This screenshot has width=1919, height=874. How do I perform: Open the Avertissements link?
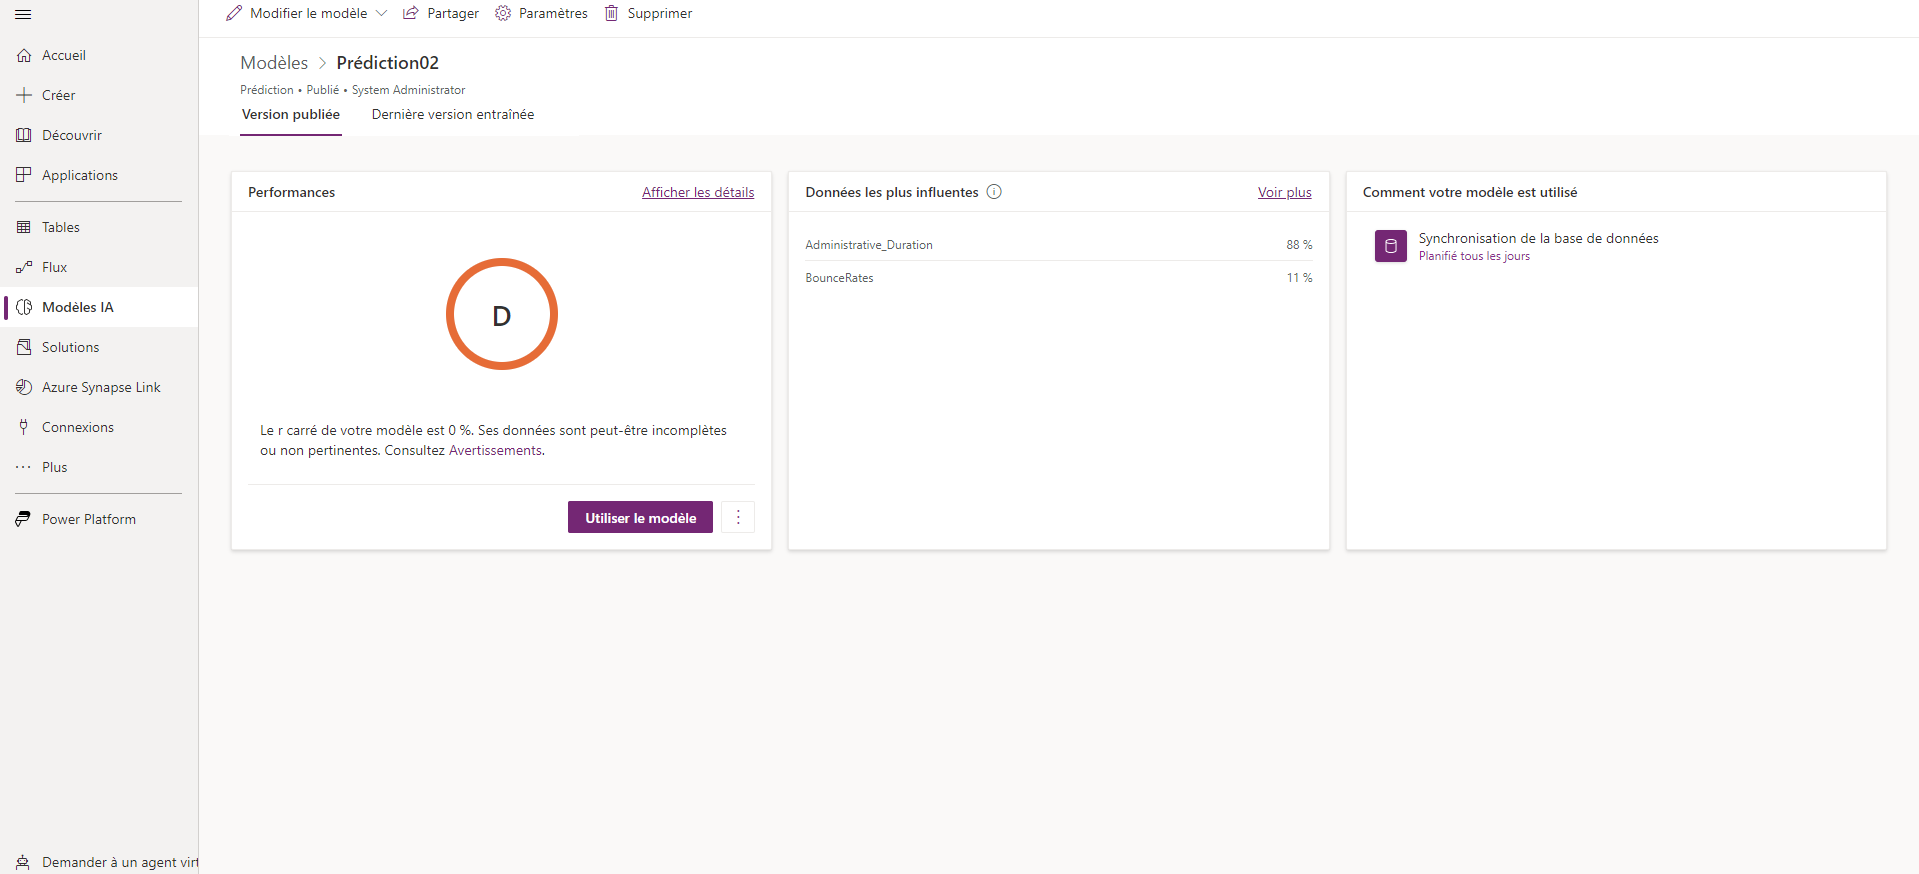pos(495,451)
